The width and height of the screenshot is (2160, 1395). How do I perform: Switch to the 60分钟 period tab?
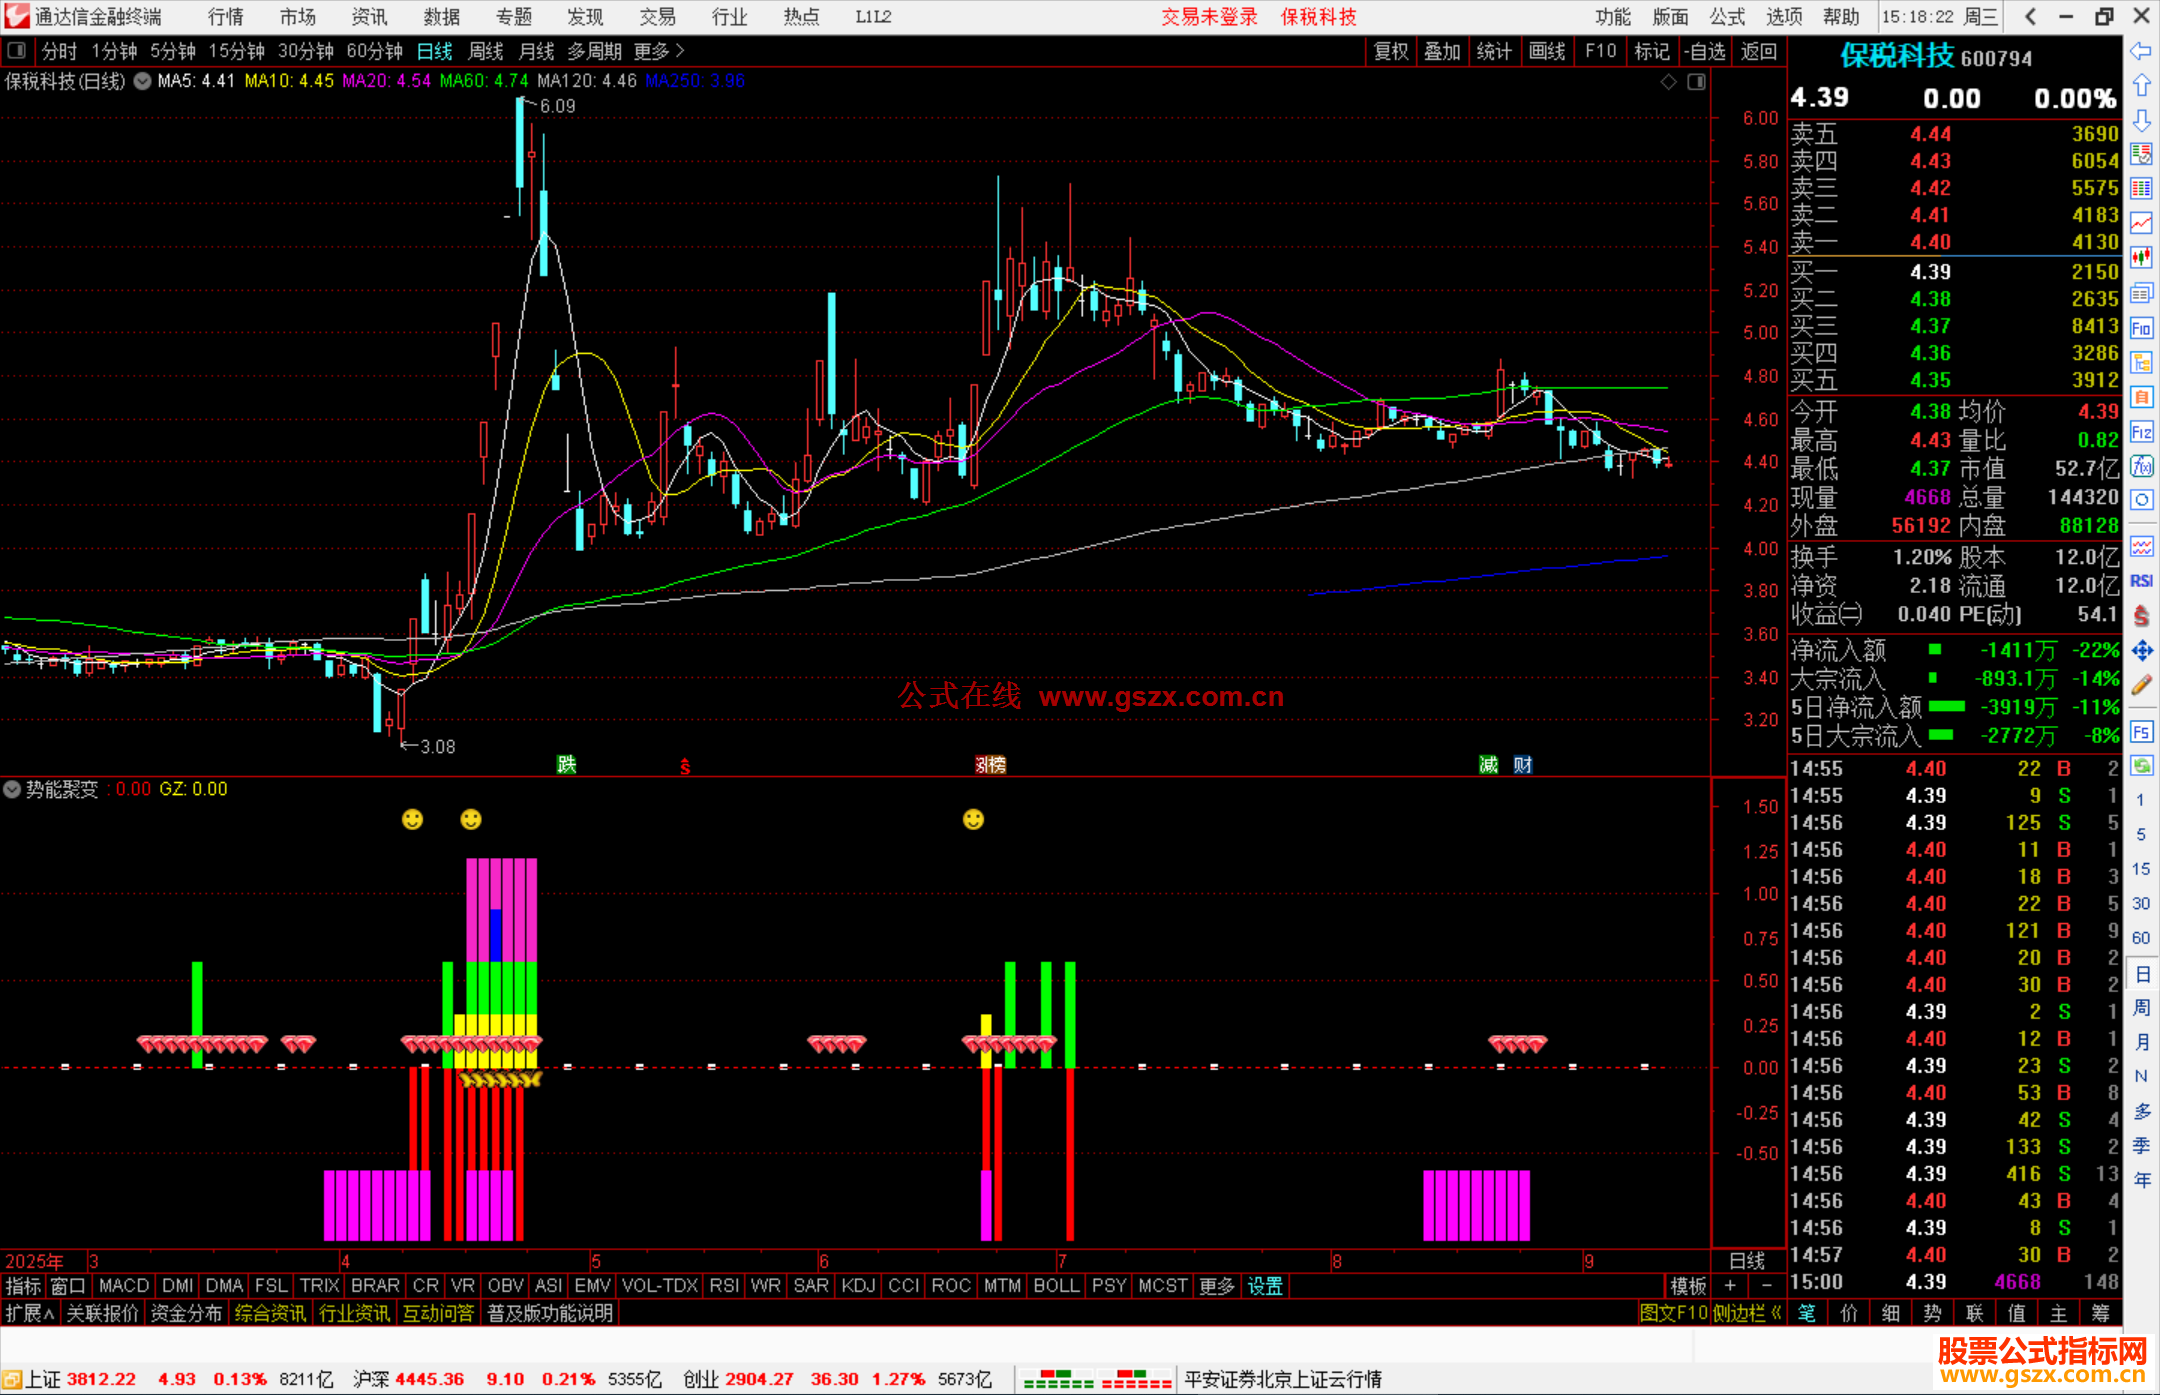click(374, 51)
